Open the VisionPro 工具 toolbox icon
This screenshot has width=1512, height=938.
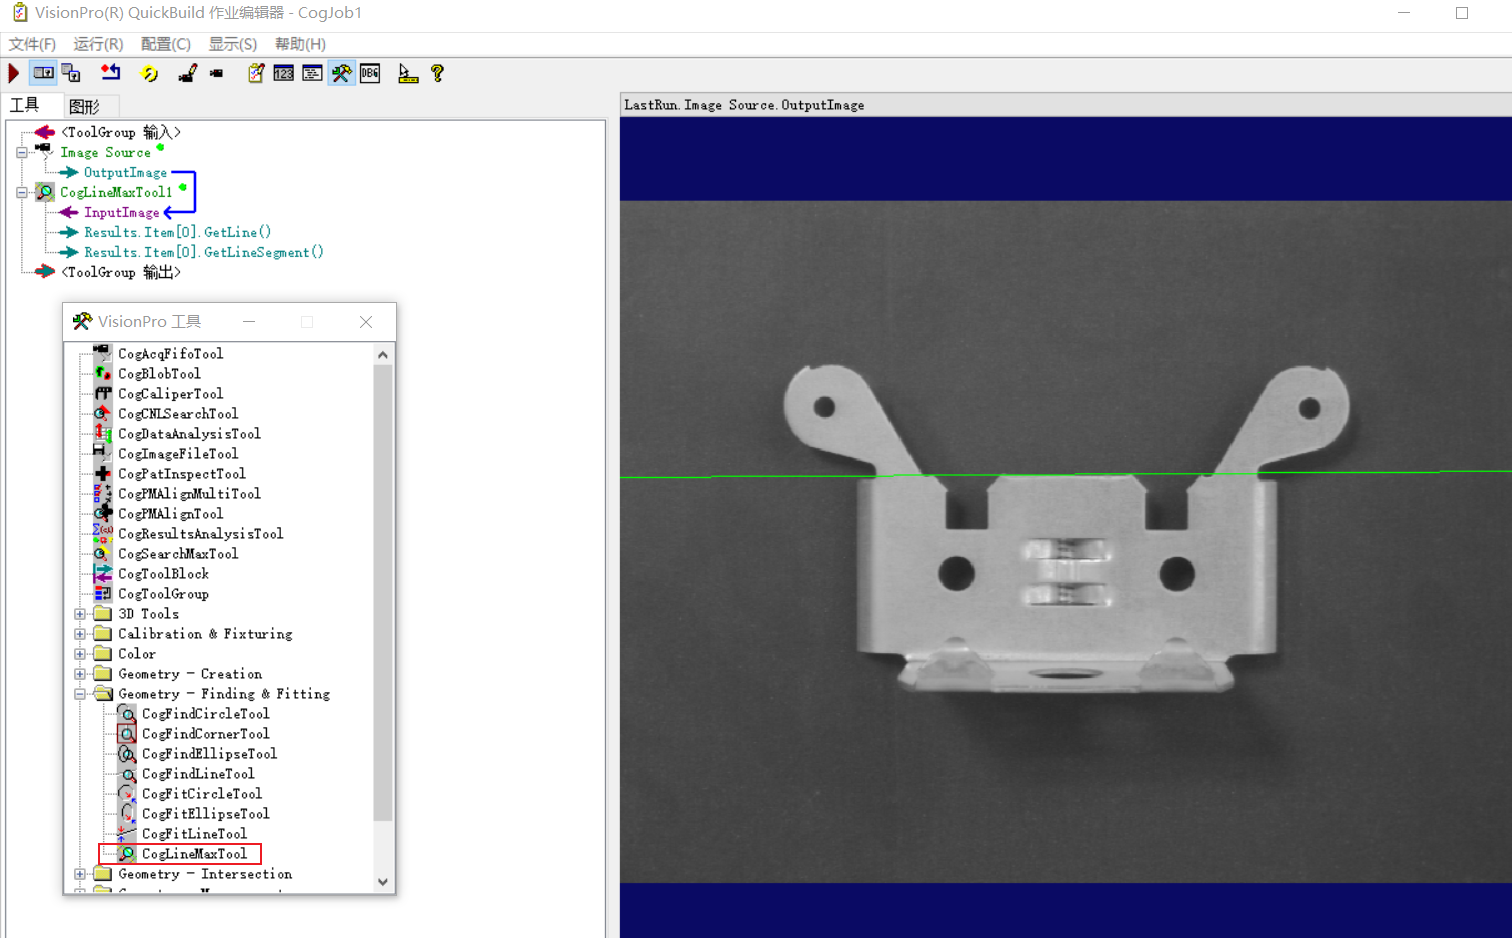tap(340, 72)
